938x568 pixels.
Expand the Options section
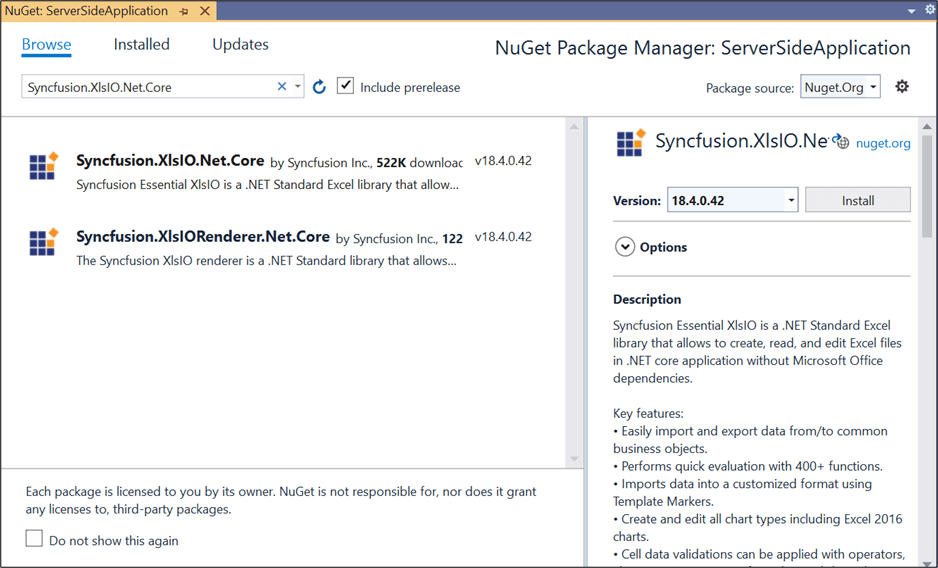[625, 247]
